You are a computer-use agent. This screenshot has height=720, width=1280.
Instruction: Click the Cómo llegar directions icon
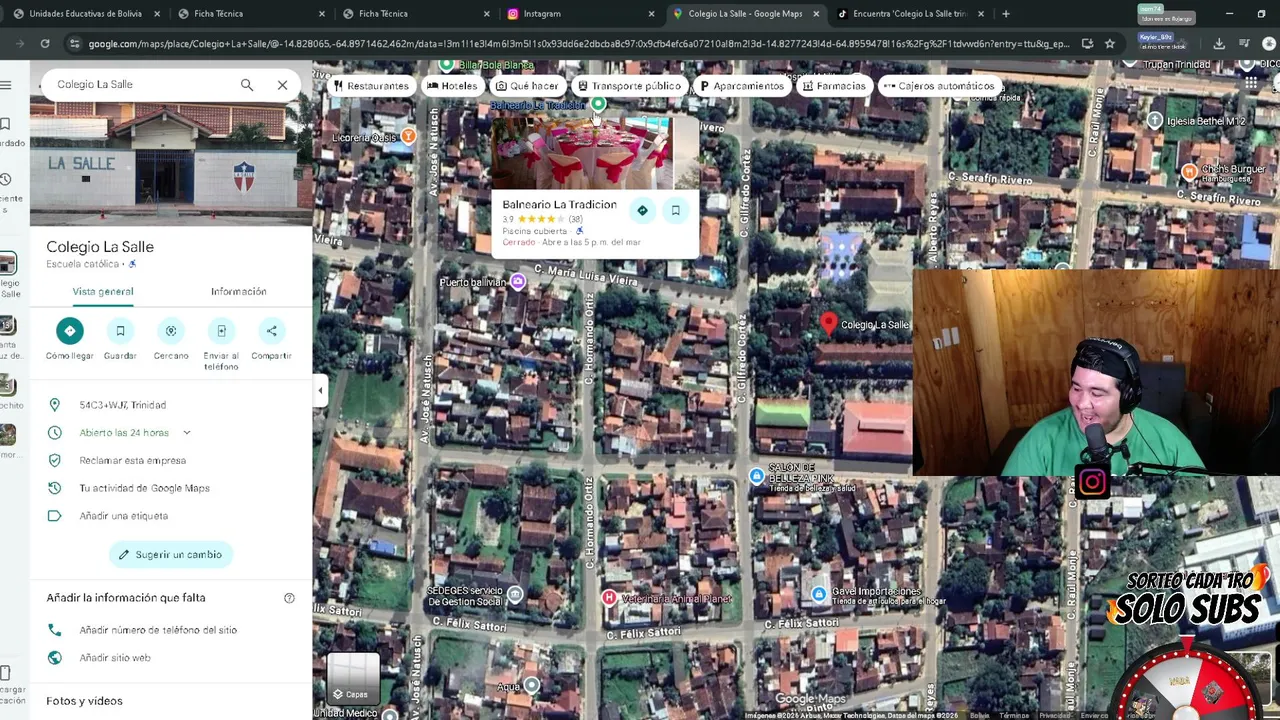click(69, 331)
